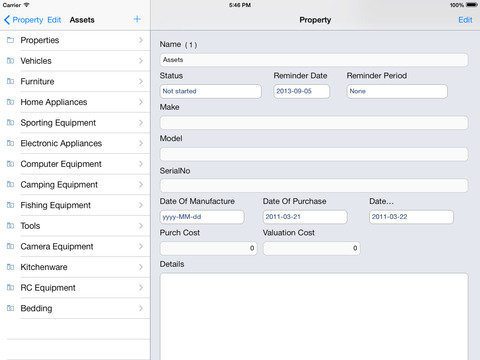Select folder icon beside Kitchenware
480x360 pixels.
point(10,267)
